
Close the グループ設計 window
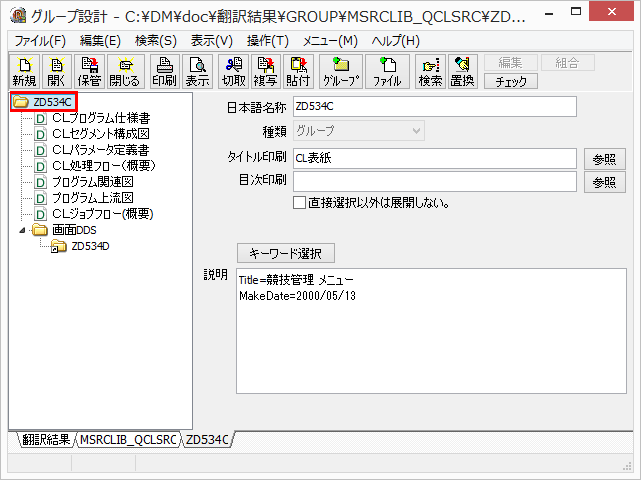(612, 12)
